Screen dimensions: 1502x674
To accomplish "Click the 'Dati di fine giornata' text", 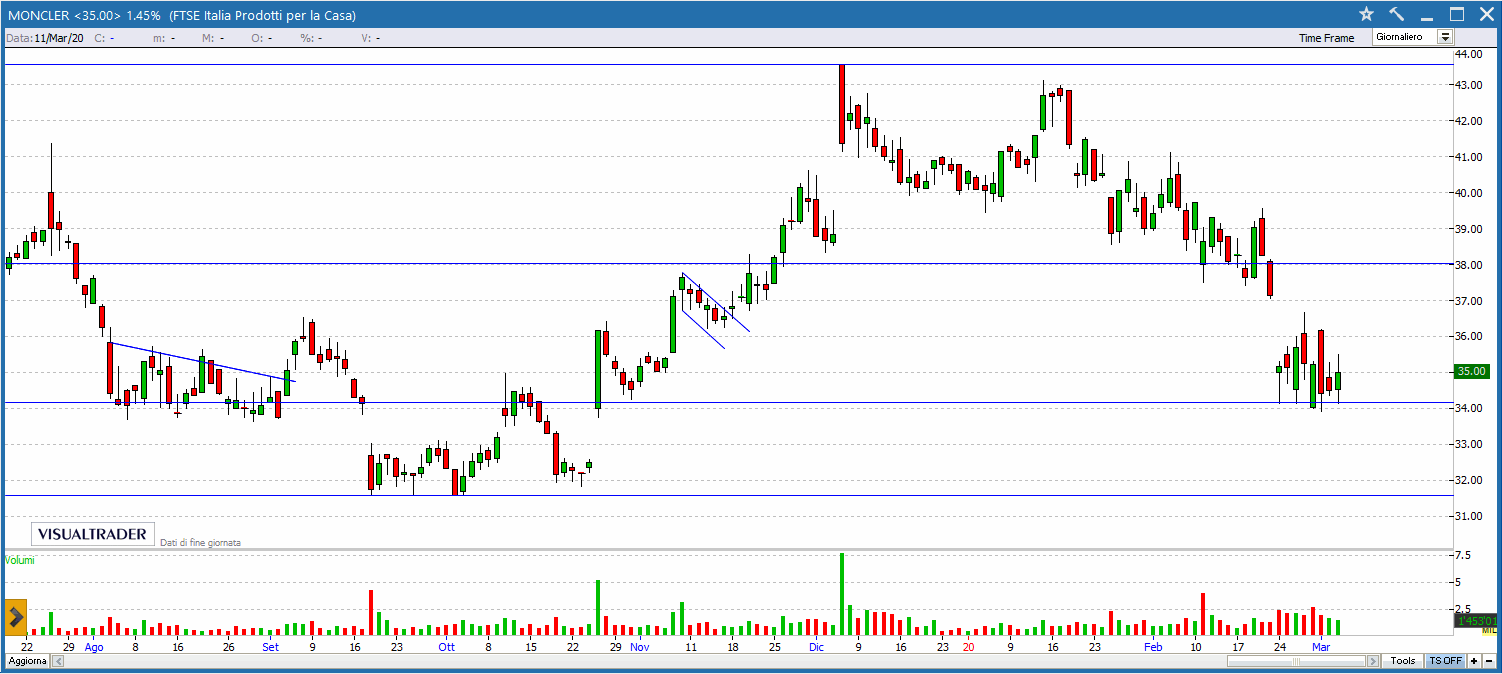I will click(201, 542).
